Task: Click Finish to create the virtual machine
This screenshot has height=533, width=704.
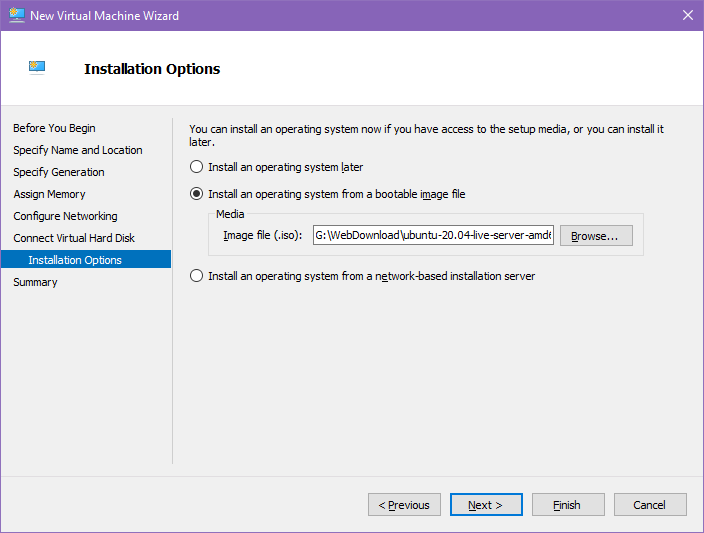Action: [x=568, y=505]
